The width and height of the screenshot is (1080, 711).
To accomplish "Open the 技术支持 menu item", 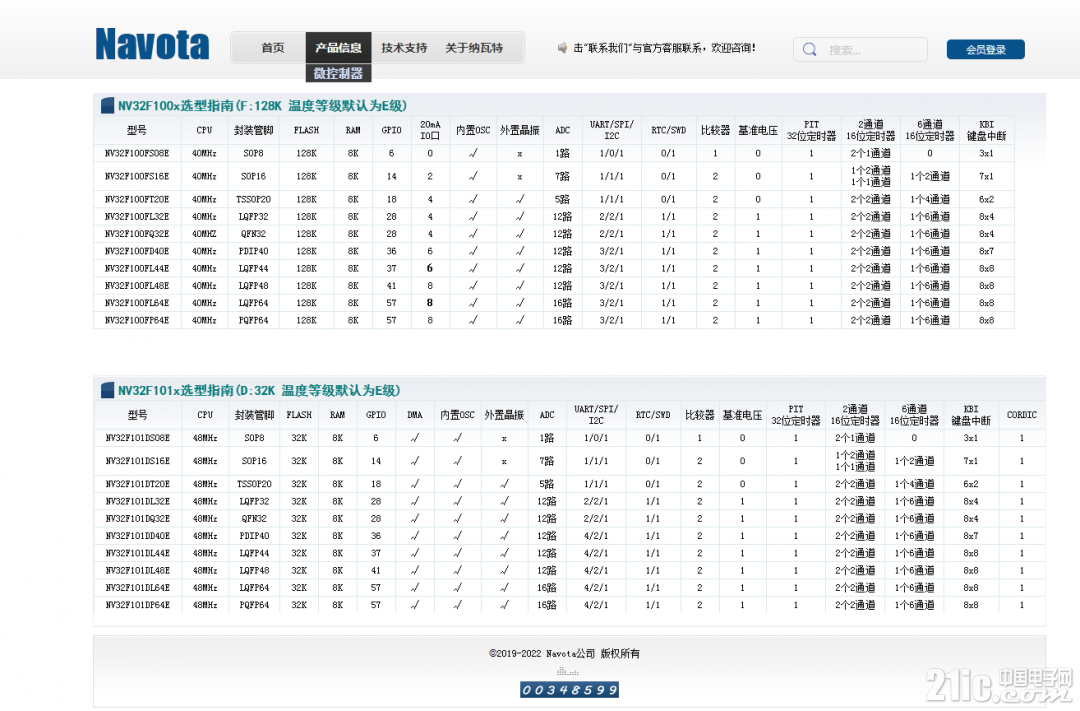I will pyautogui.click(x=404, y=48).
